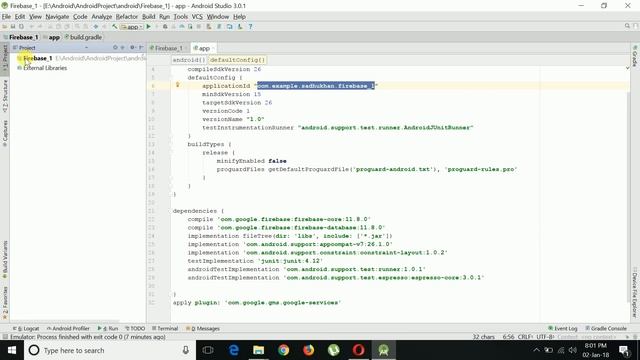The image size is (640, 360).
Task: Toggle the Gradle Console tool window
Action: point(606,328)
